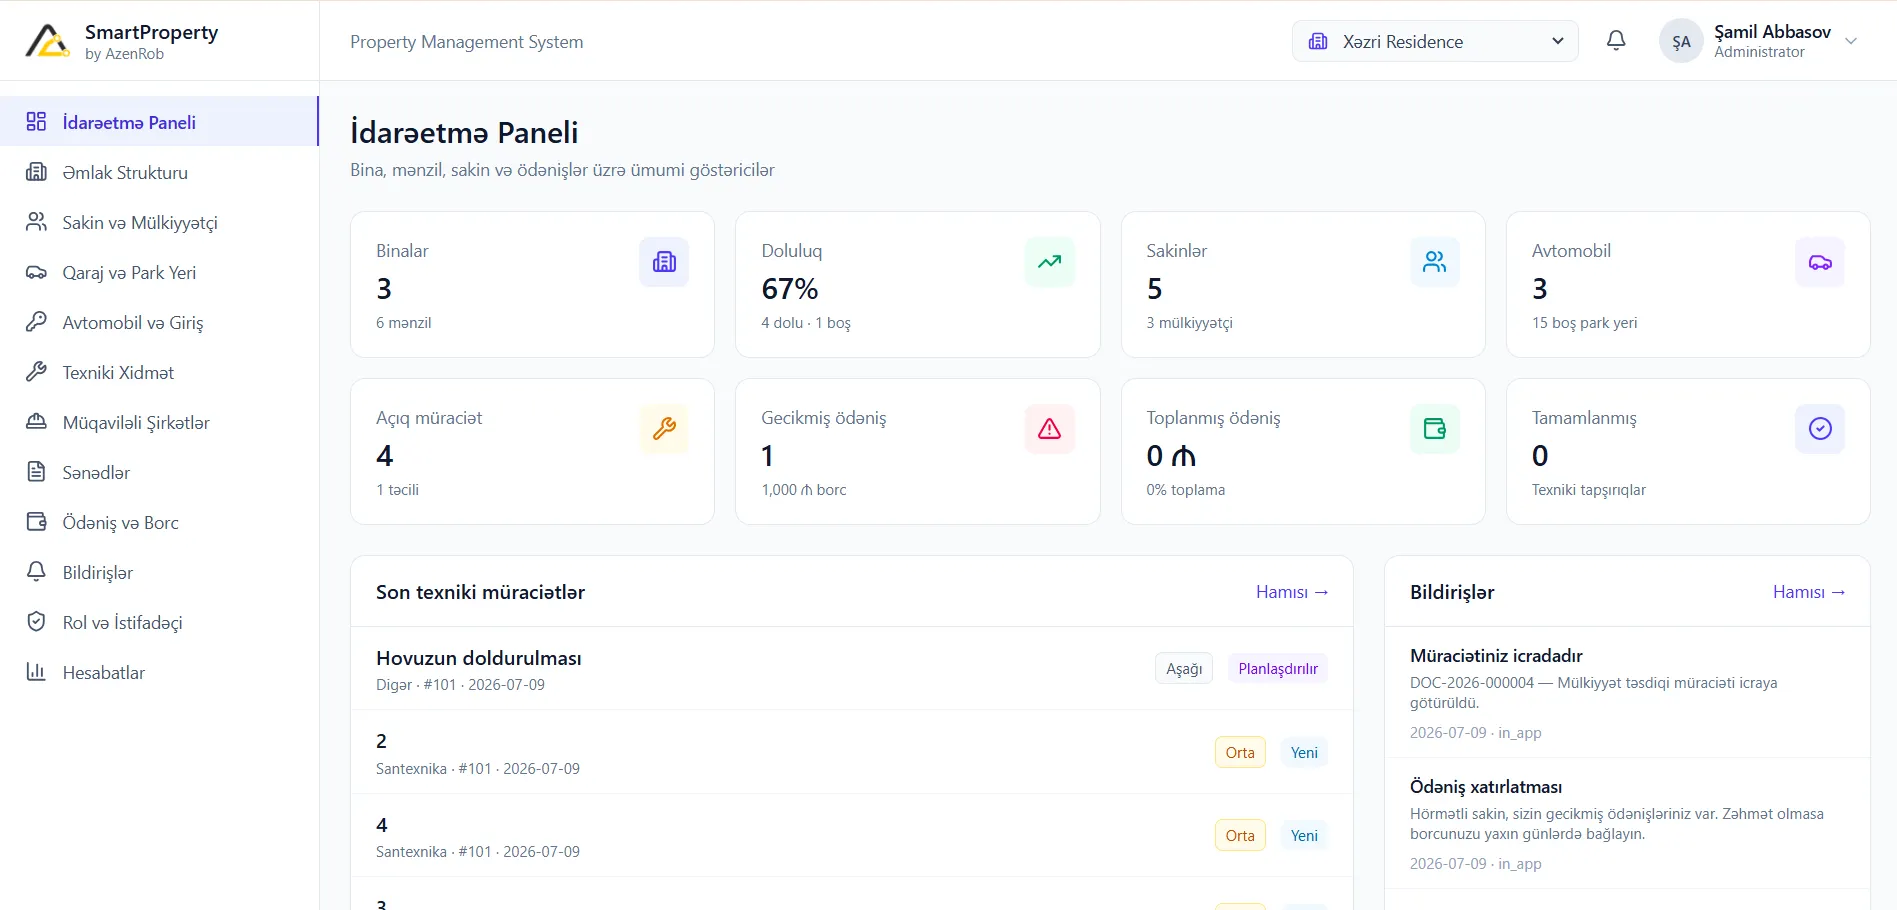The height and width of the screenshot is (910, 1897).
Task: Click the SmartProperty logo icon
Action: 47,41
